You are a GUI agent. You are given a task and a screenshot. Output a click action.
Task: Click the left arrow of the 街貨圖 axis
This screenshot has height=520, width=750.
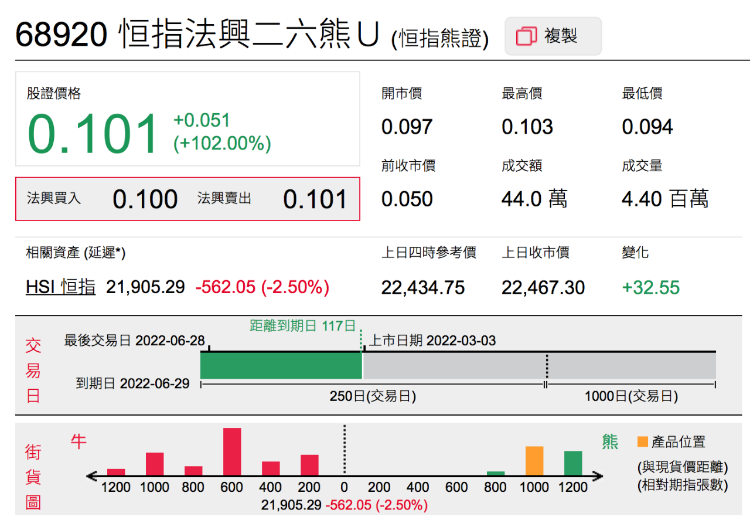coord(93,475)
